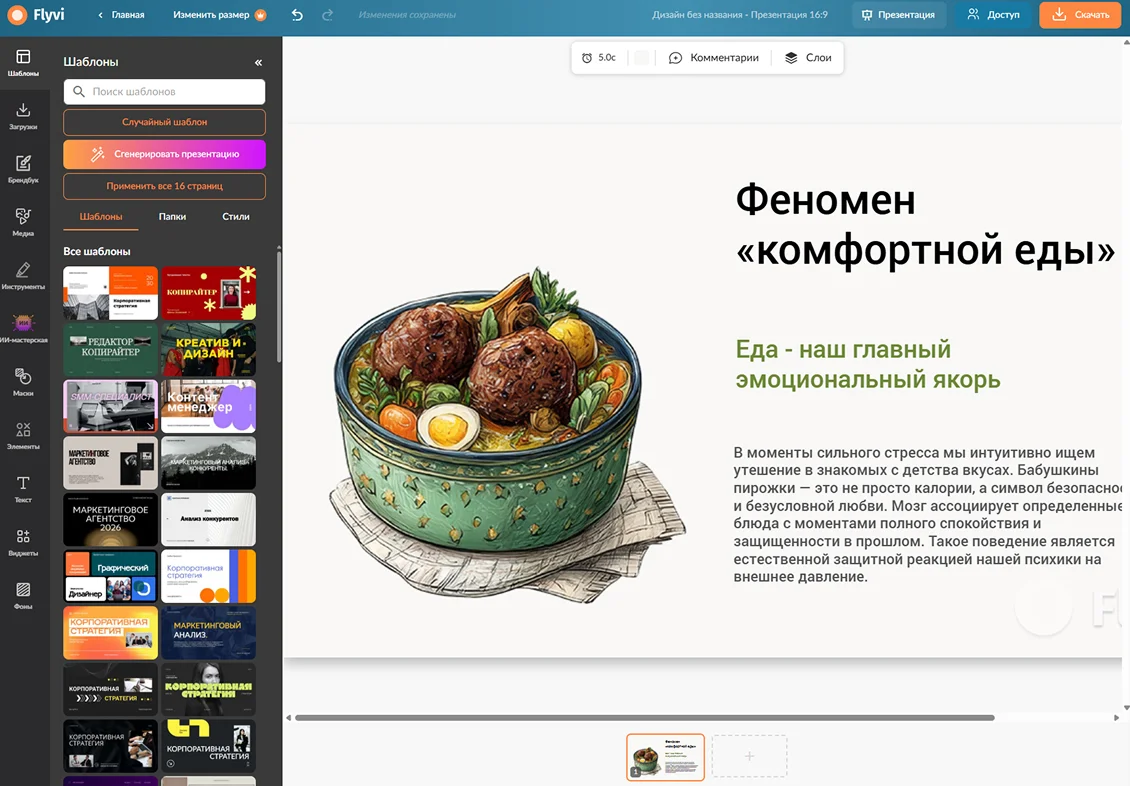Select the orange Корпоративная стратегия building template

click(x=110, y=292)
